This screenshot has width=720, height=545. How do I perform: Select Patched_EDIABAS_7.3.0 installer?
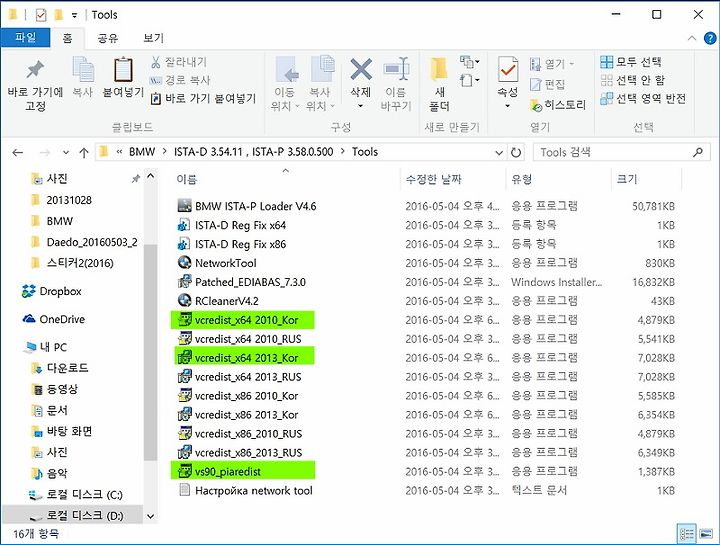(x=242, y=282)
